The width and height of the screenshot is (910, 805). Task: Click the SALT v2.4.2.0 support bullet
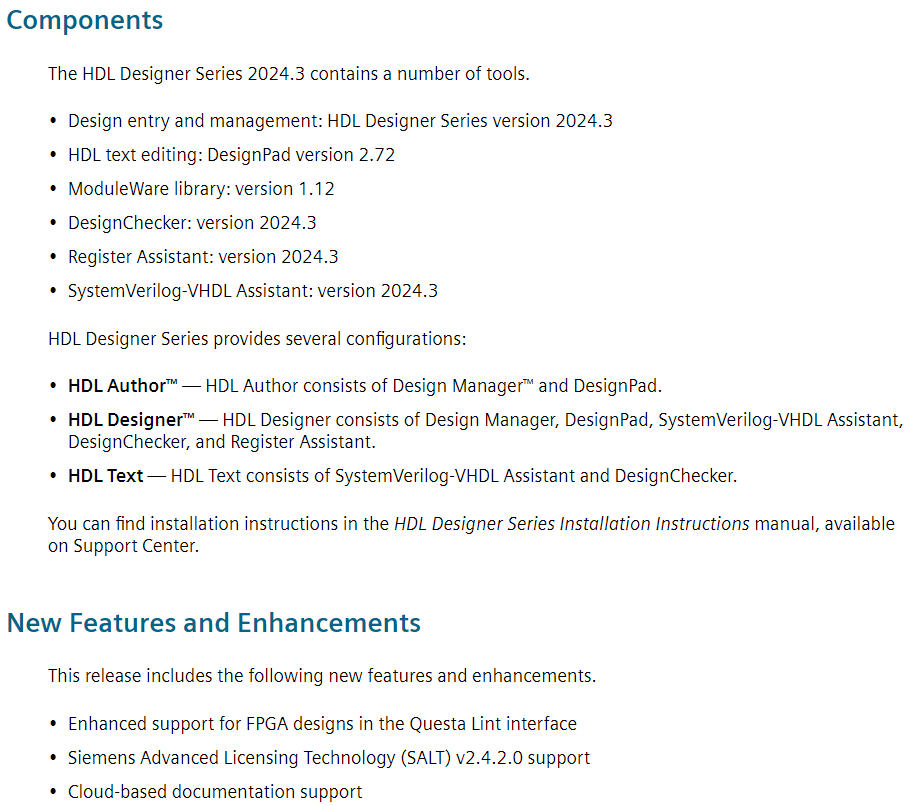click(329, 758)
